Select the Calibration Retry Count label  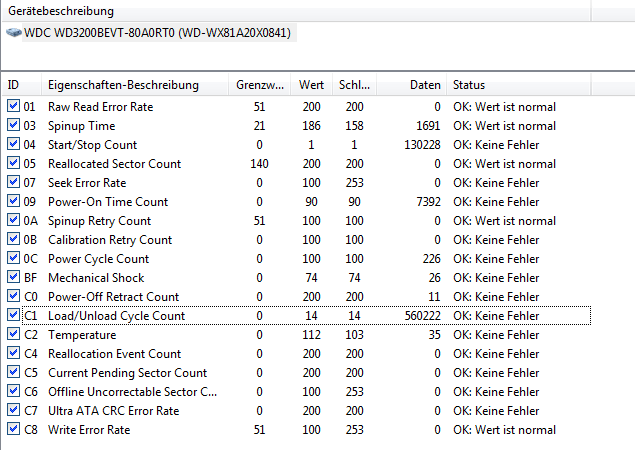[x=110, y=240]
